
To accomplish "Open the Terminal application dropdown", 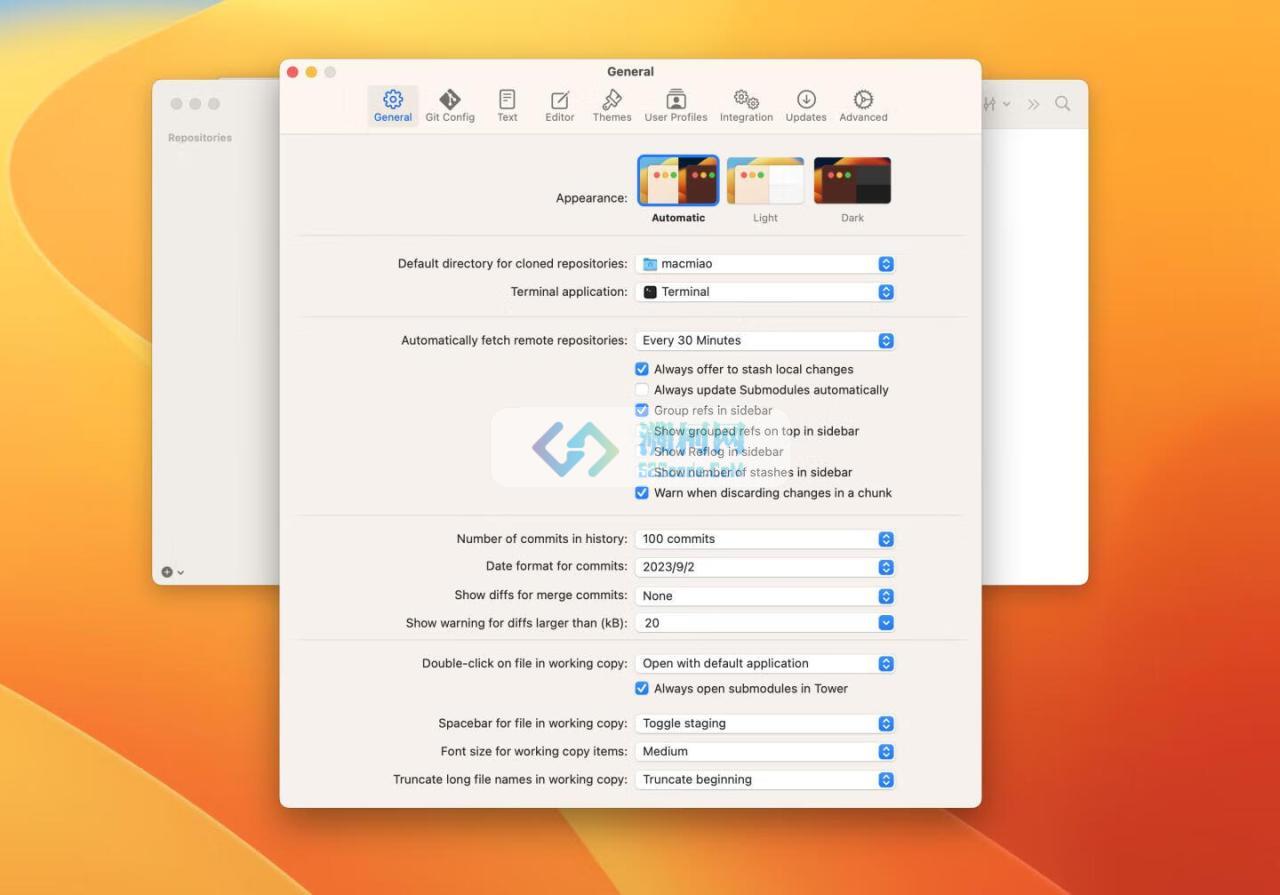I will pyautogui.click(x=765, y=292).
